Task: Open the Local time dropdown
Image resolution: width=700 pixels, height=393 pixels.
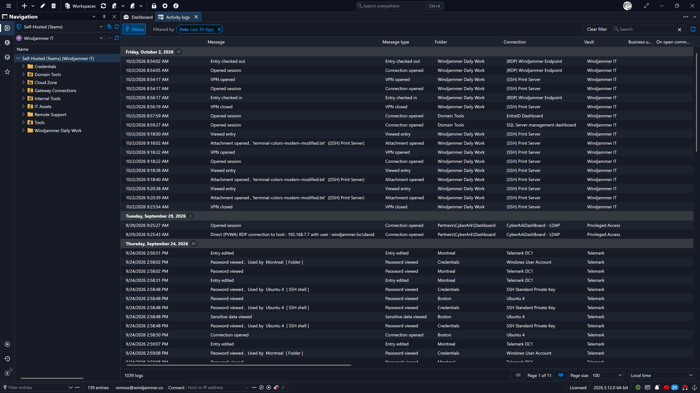Action: click(661, 376)
